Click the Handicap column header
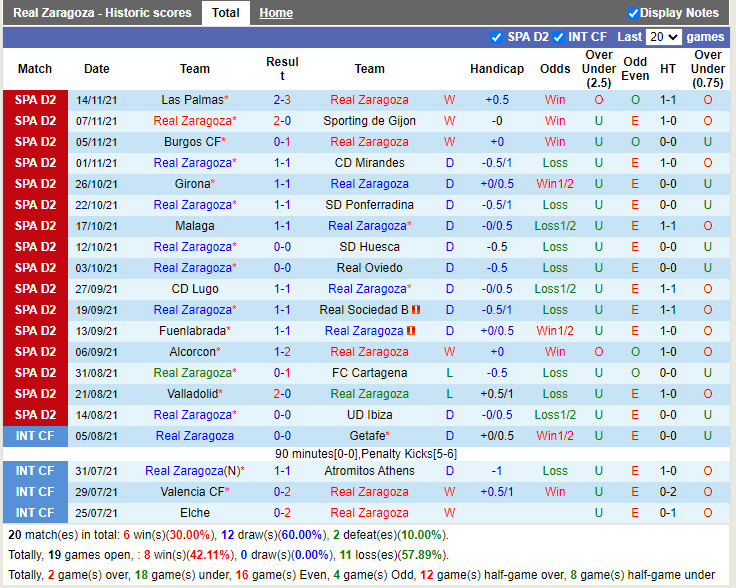This screenshot has width=736, height=588. (x=497, y=69)
